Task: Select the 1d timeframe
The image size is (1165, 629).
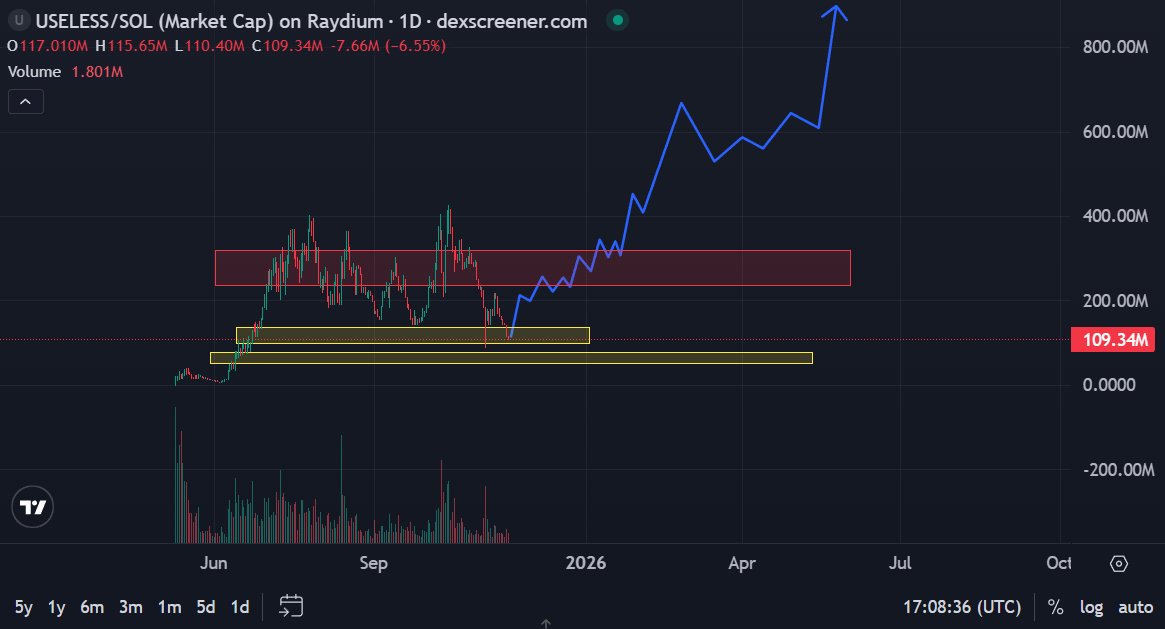Action: tap(240, 607)
